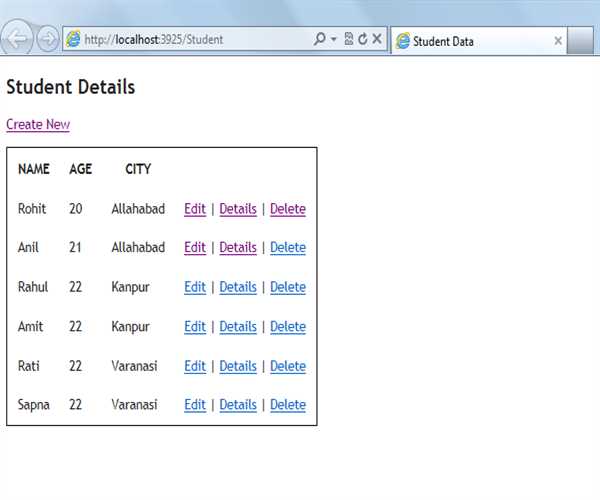Click the browser Back arrow button
The image size is (600, 500).
[x=17, y=40]
